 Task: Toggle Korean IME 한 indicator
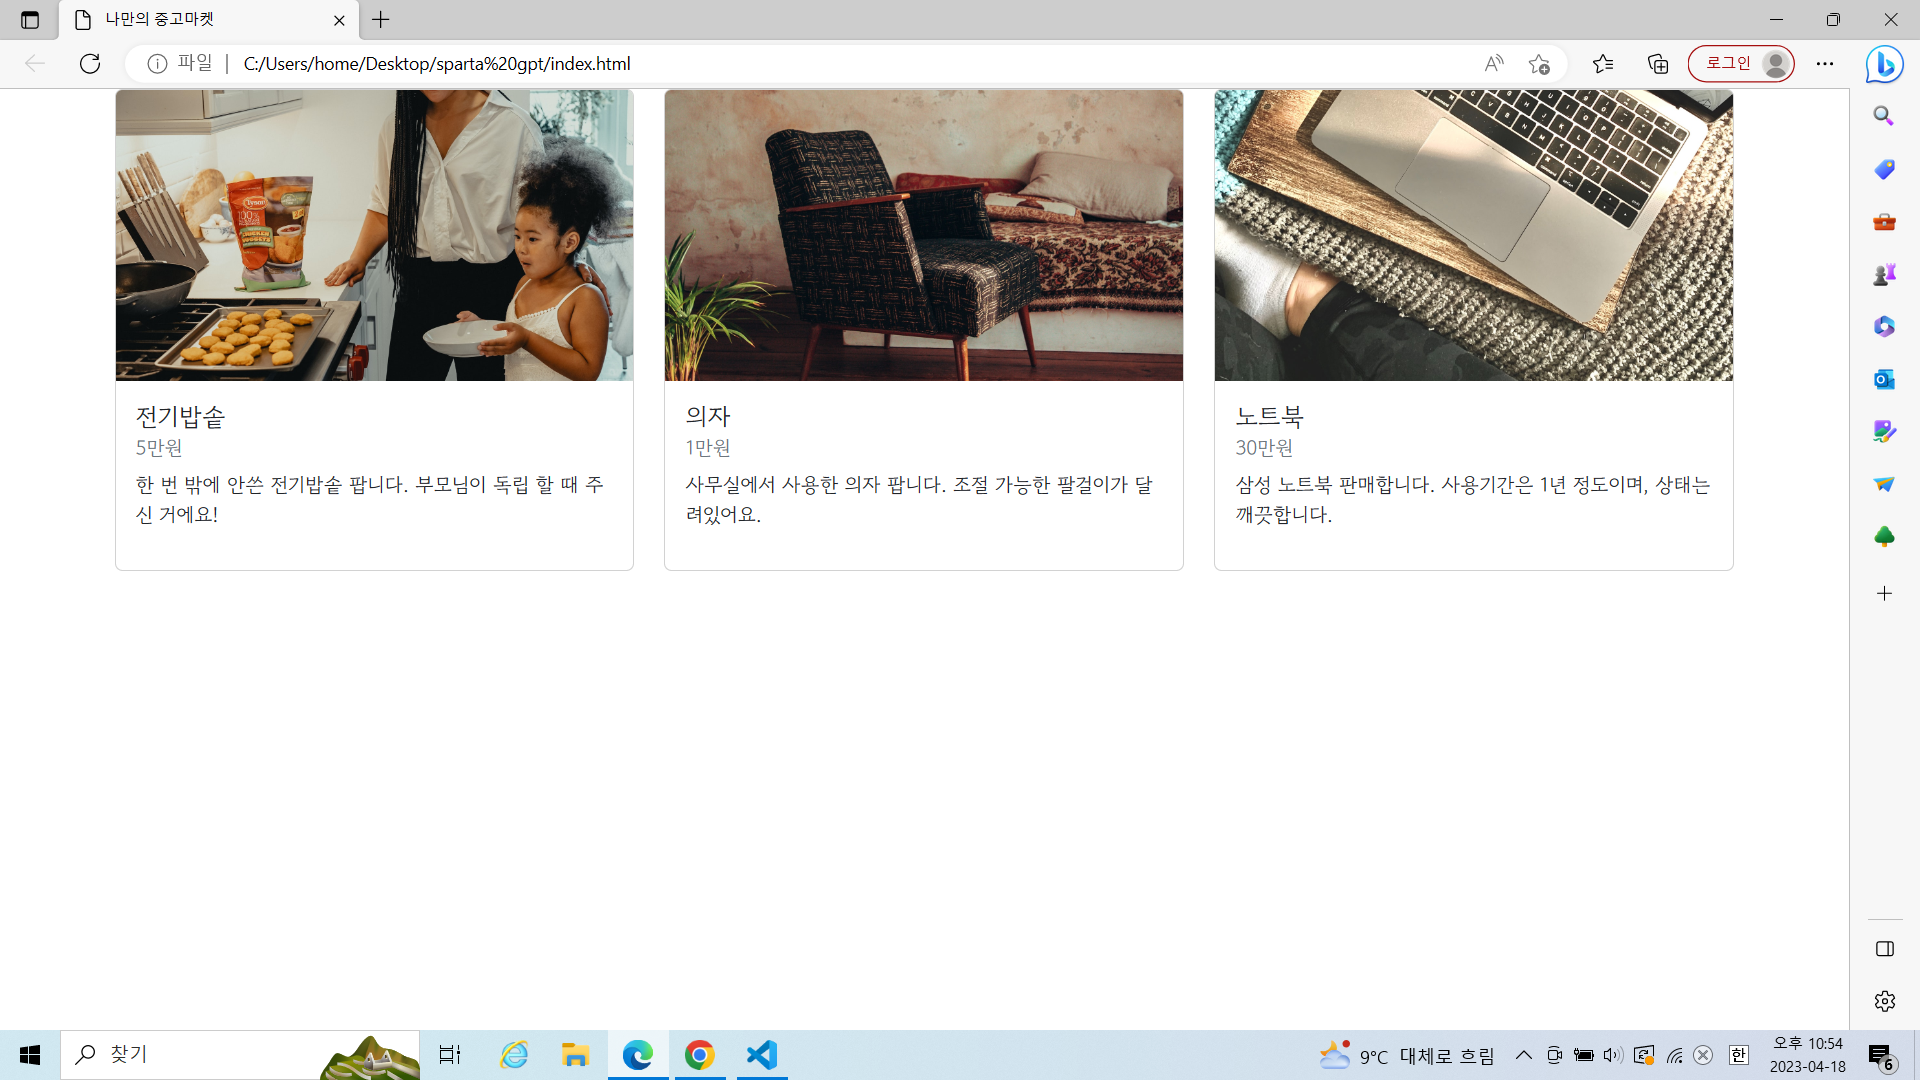(1739, 1055)
